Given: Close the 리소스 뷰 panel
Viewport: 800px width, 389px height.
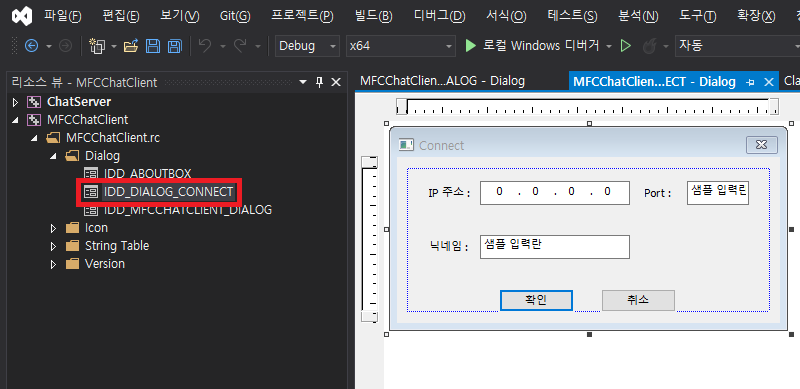Looking at the screenshot, I should coord(336,82).
